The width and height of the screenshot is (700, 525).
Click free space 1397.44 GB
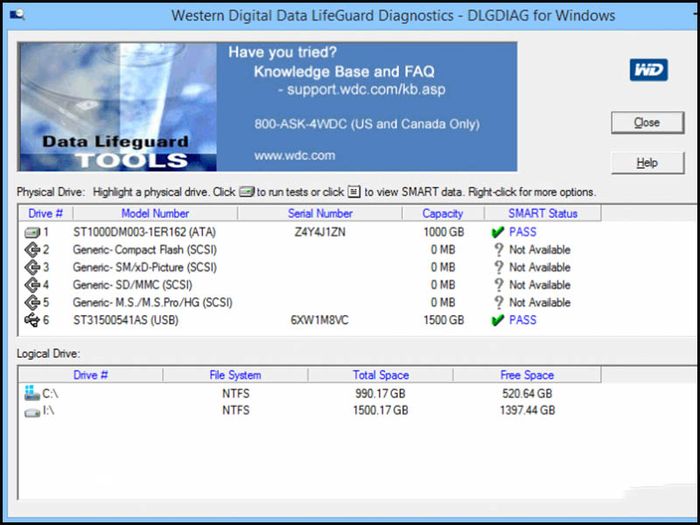[x=527, y=410]
